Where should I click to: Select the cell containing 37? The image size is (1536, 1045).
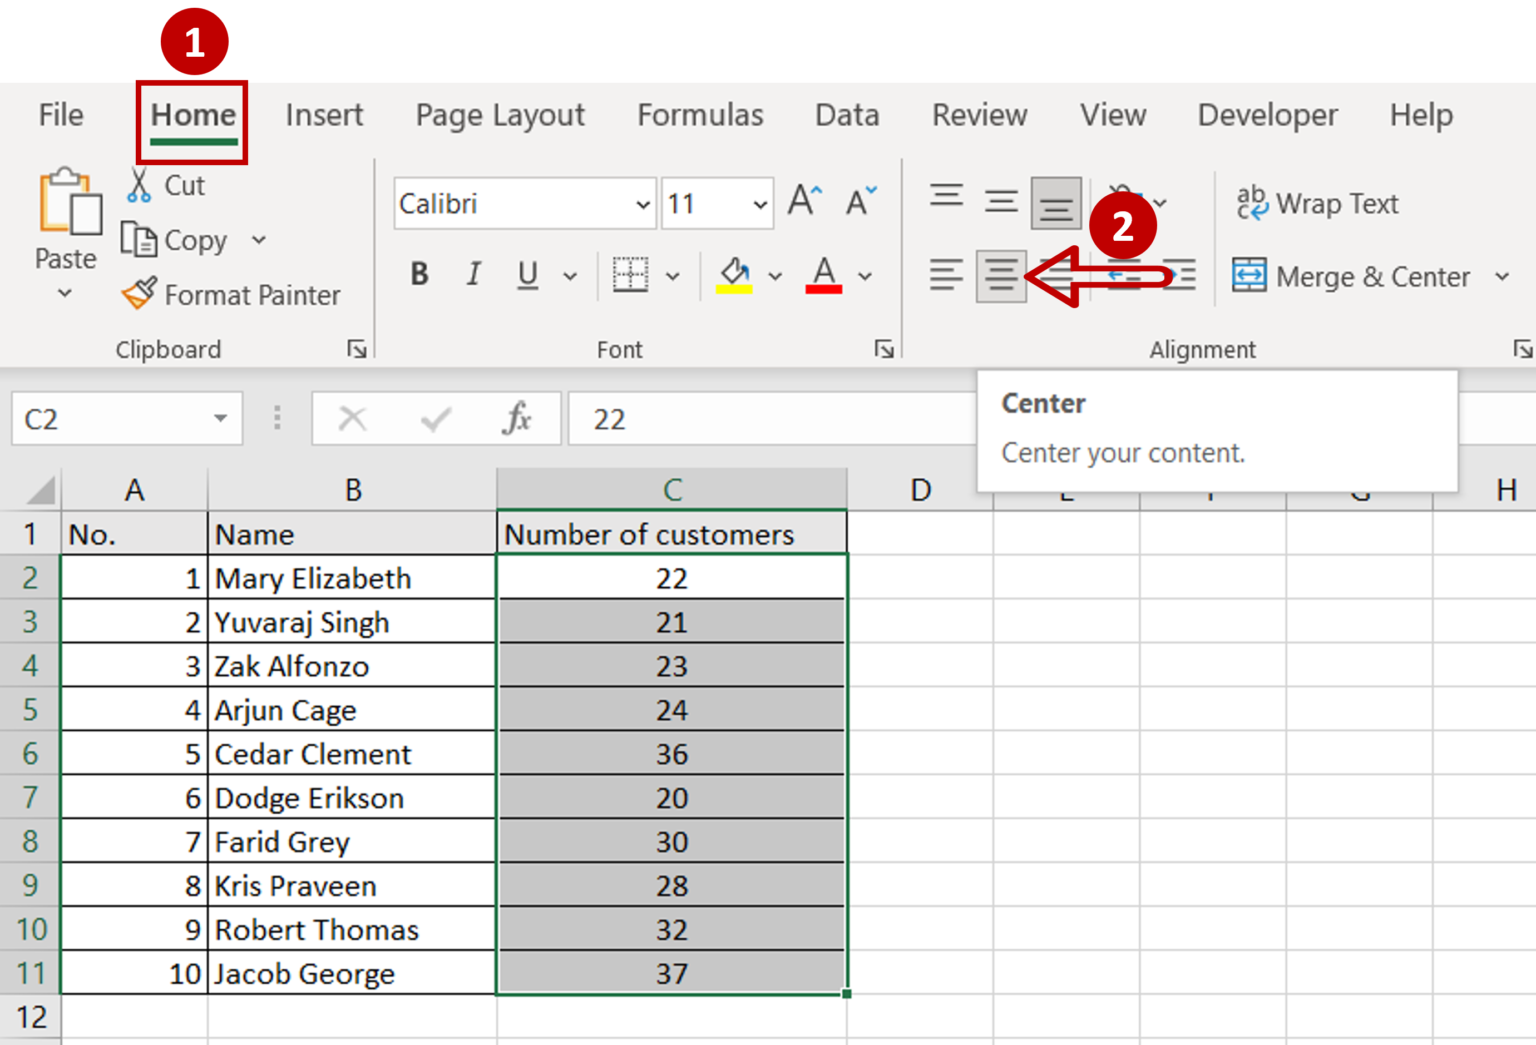tap(672, 973)
